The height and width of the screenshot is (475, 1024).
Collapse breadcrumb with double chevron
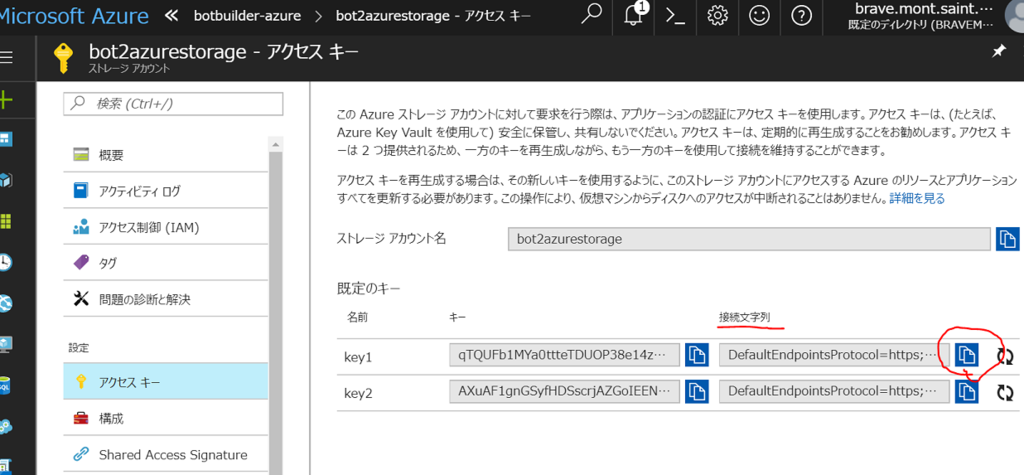(x=172, y=15)
